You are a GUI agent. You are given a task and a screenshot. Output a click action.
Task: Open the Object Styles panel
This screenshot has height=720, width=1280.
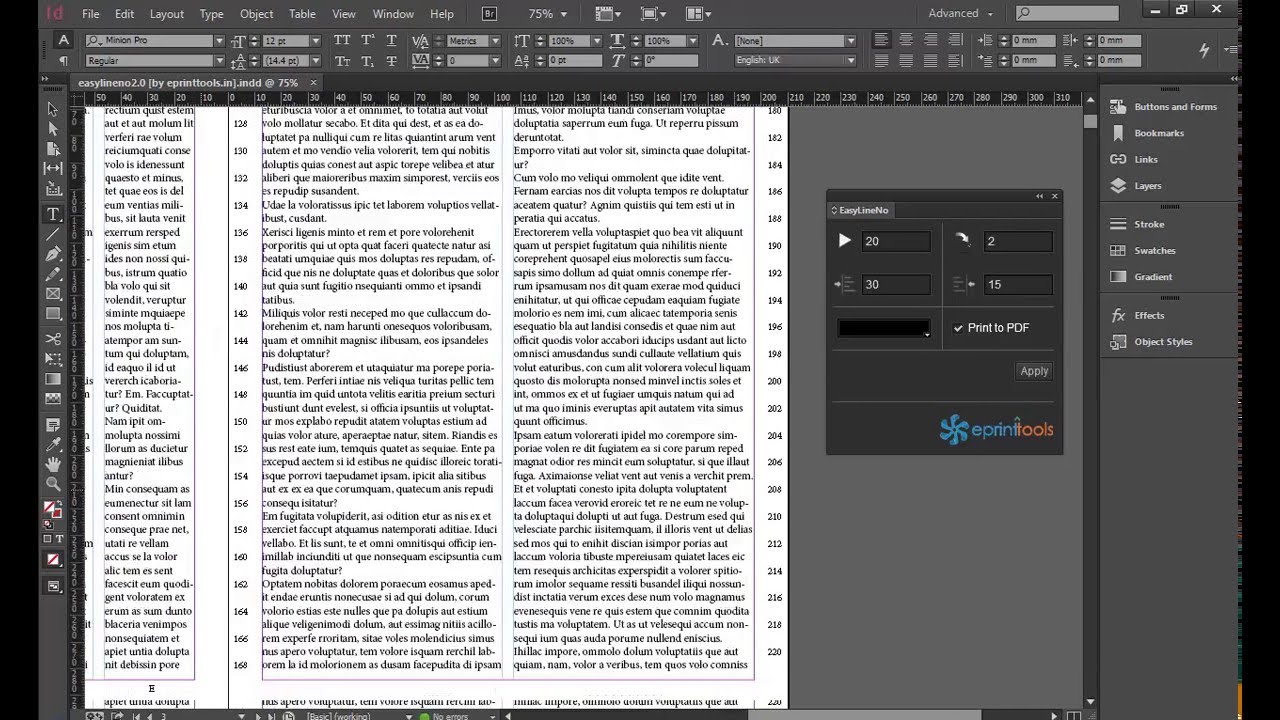[x=1152, y=342]
